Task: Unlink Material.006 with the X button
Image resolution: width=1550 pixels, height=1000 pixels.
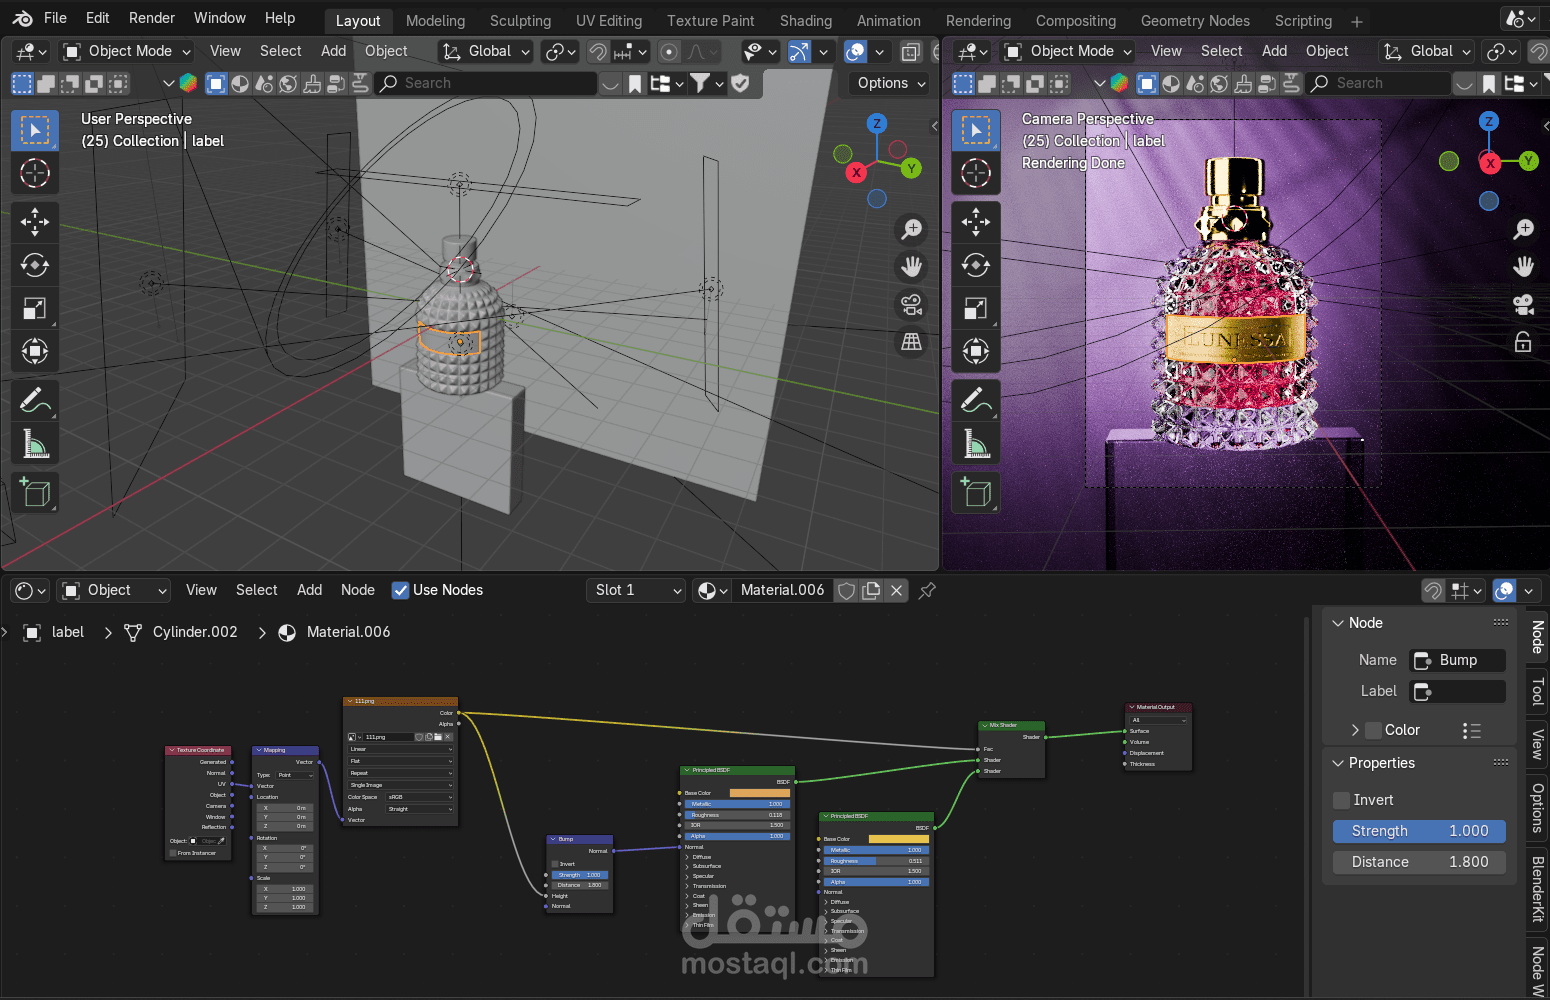Action: (x=897, y=590)
